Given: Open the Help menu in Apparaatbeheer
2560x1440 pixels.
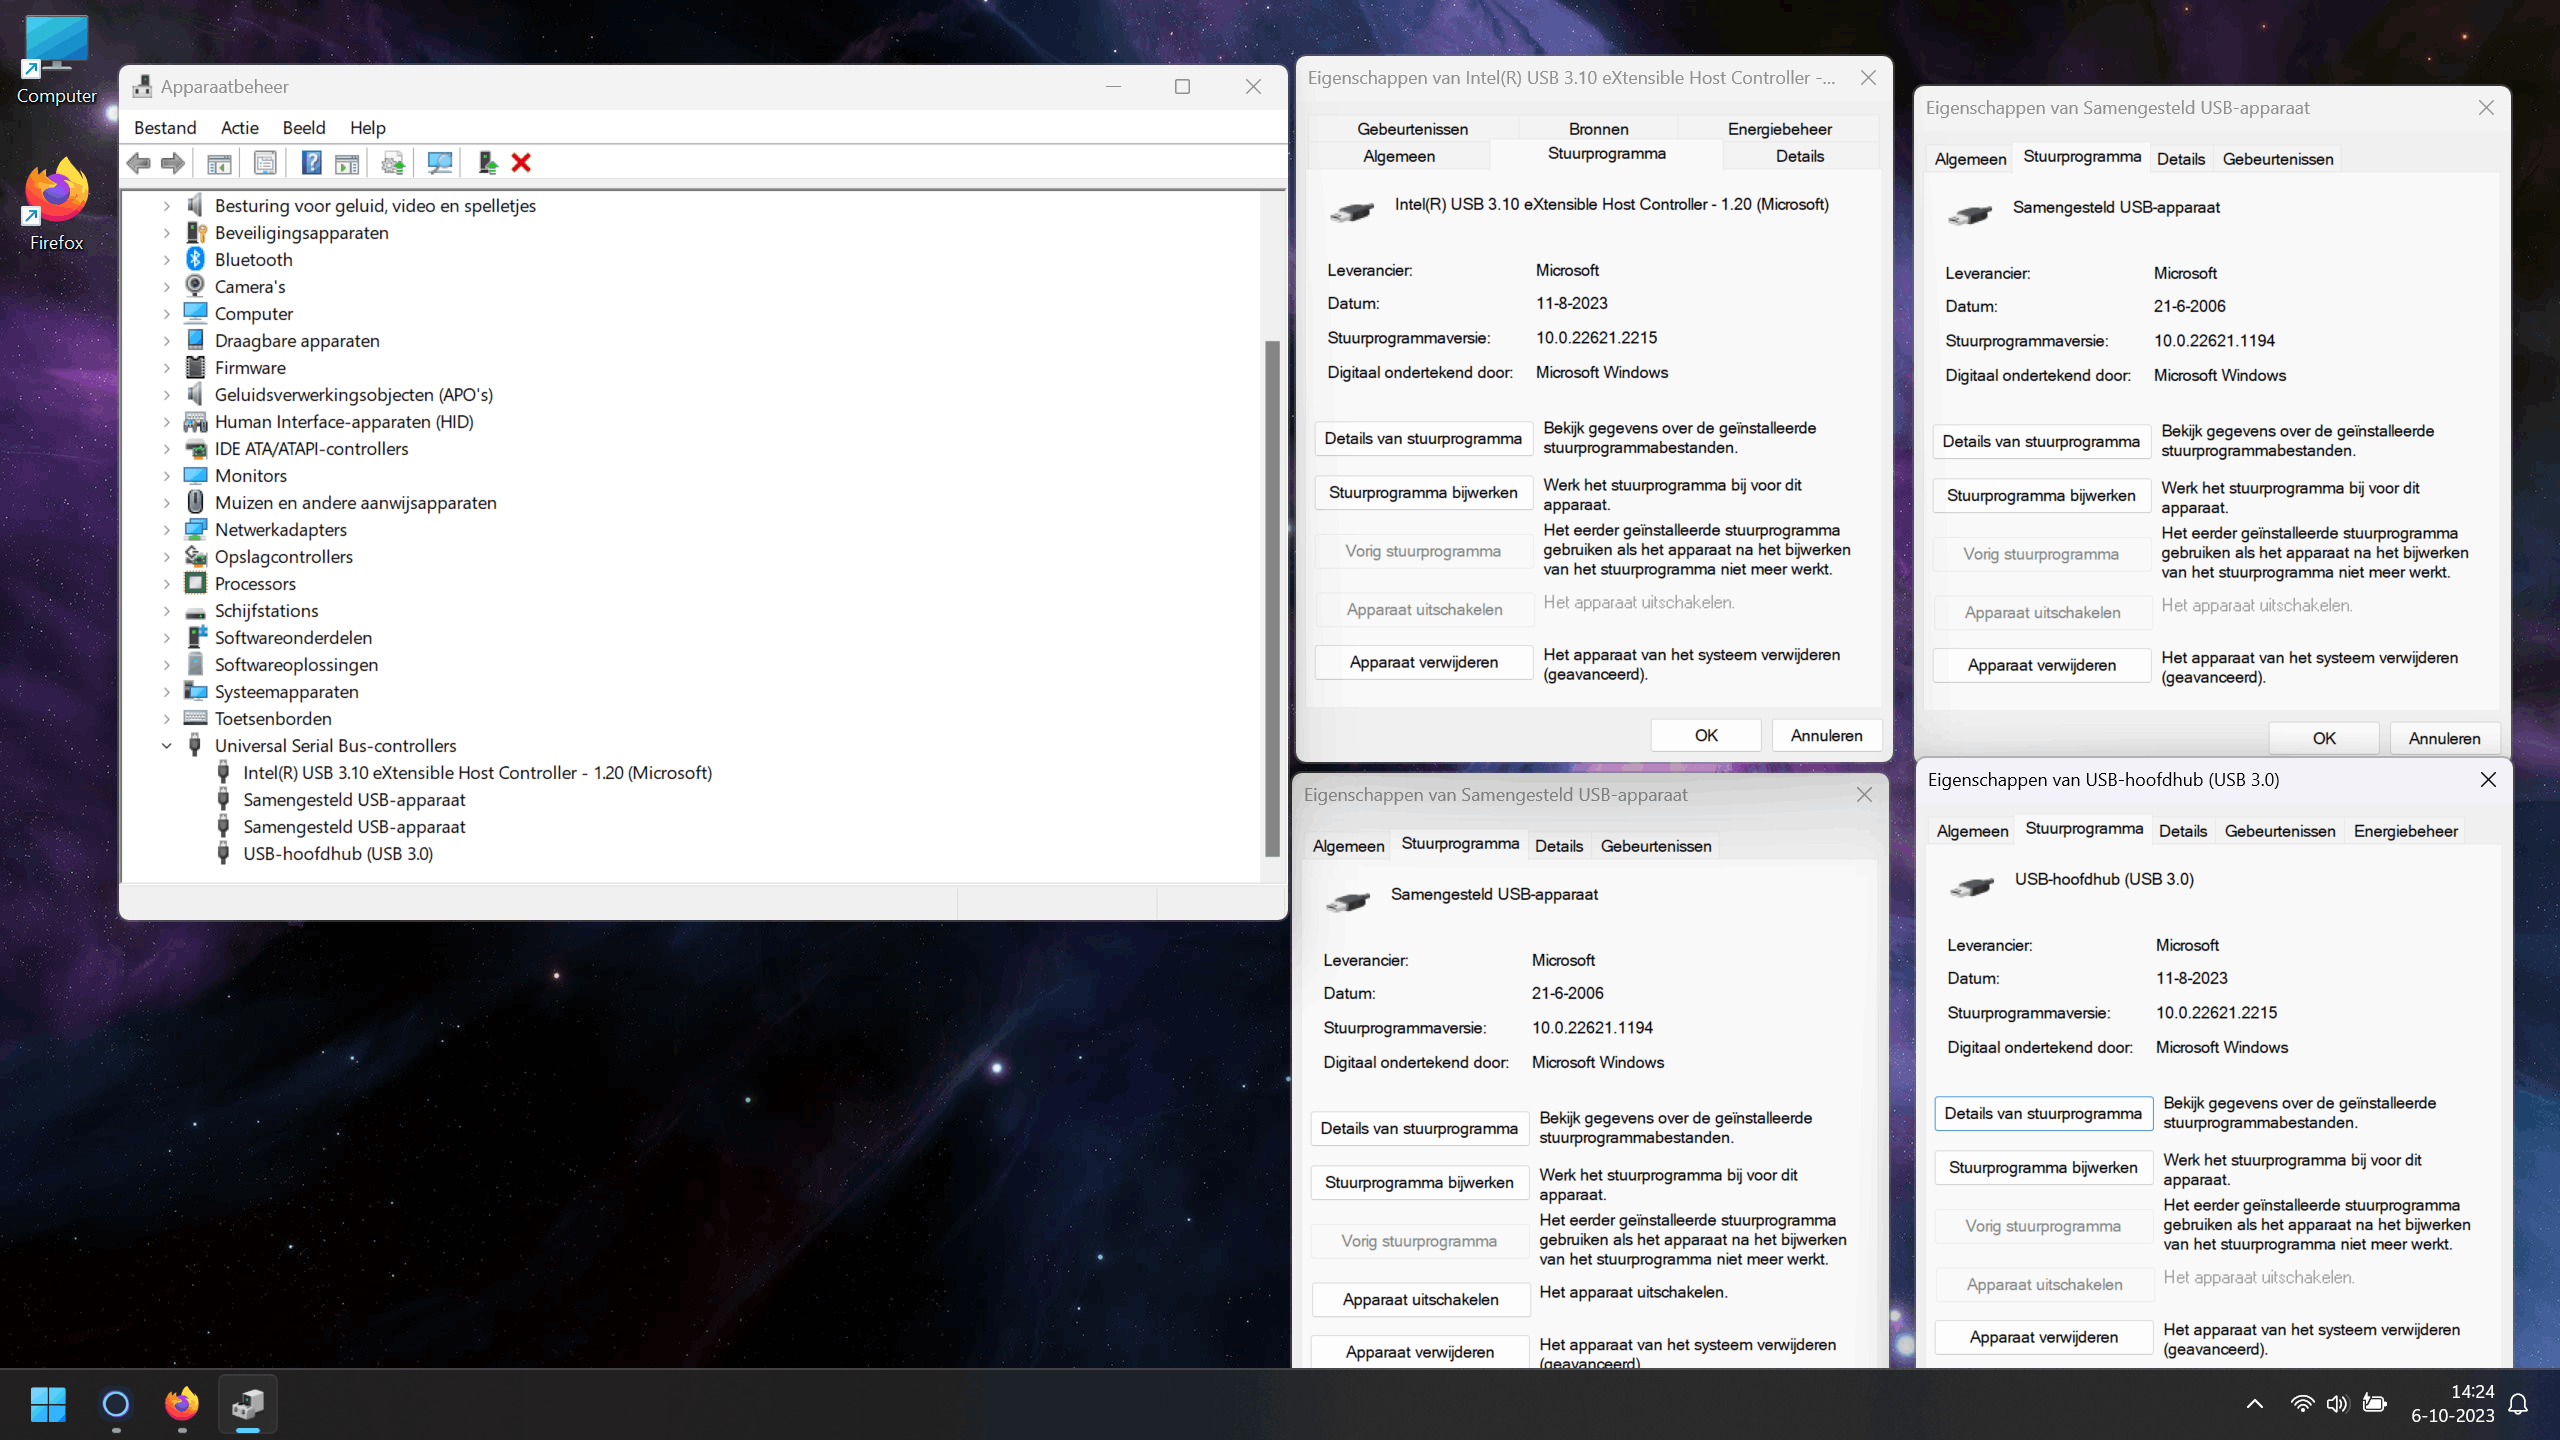Looking at the screenshot, I should [x=367, y=127].
